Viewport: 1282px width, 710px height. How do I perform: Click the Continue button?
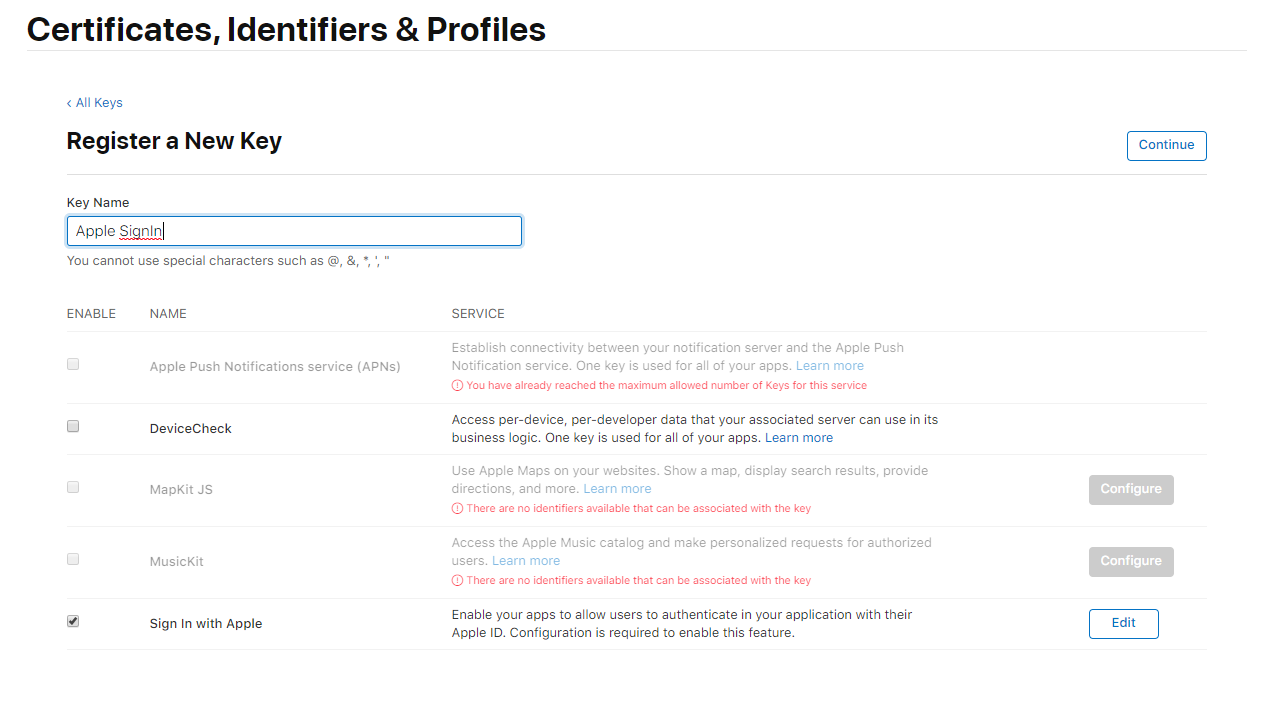tap(1166, 145)
